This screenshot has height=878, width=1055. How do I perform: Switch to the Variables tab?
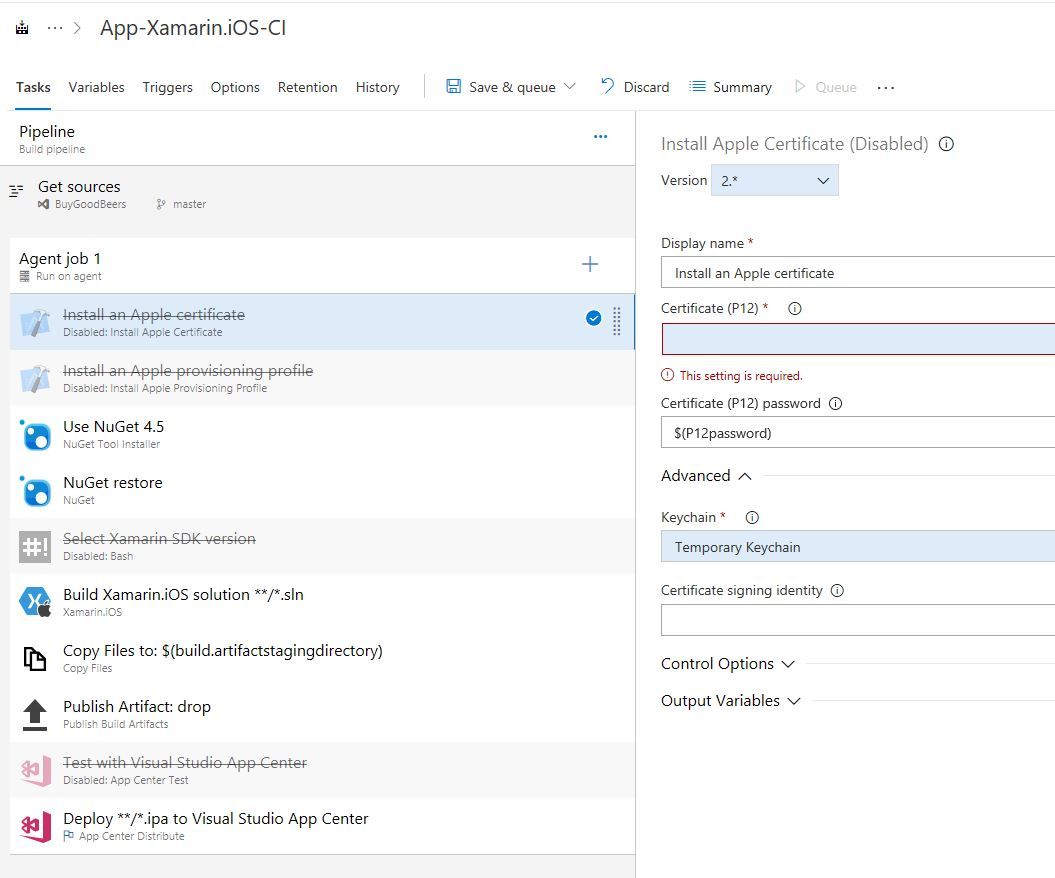96,87
